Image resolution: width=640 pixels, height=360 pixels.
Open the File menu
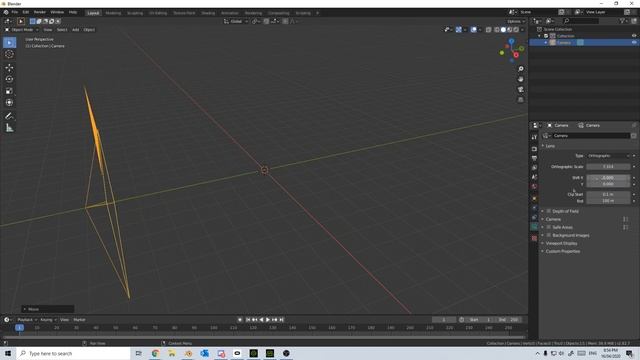point(15,13)
